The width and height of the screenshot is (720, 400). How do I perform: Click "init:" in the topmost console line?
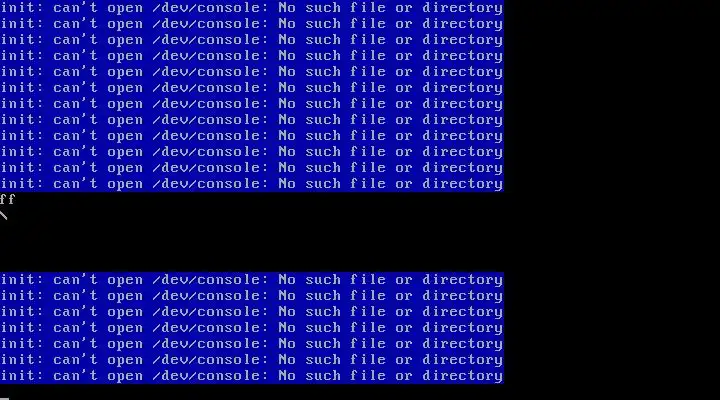pyautogui.click(x=22, y=8)
